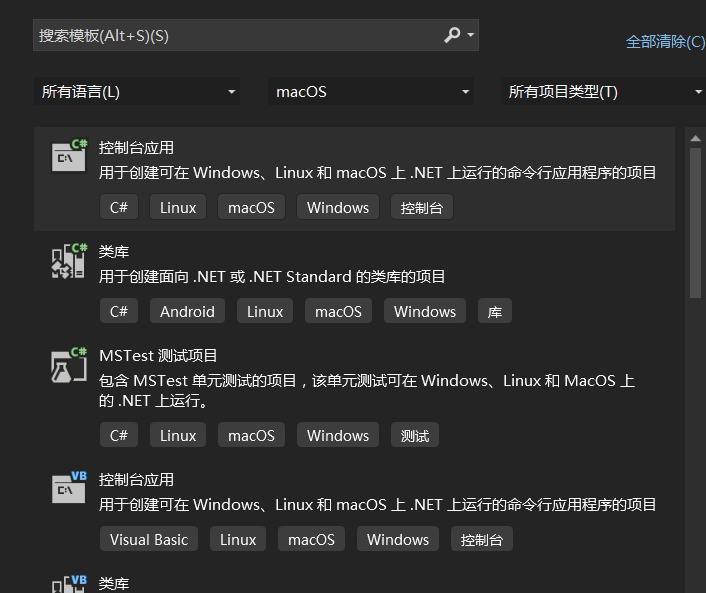The height and width of the screenshot is (593, 706).
Task: Open the search options dropdown arrow
Action: click(x=471, y=35)
